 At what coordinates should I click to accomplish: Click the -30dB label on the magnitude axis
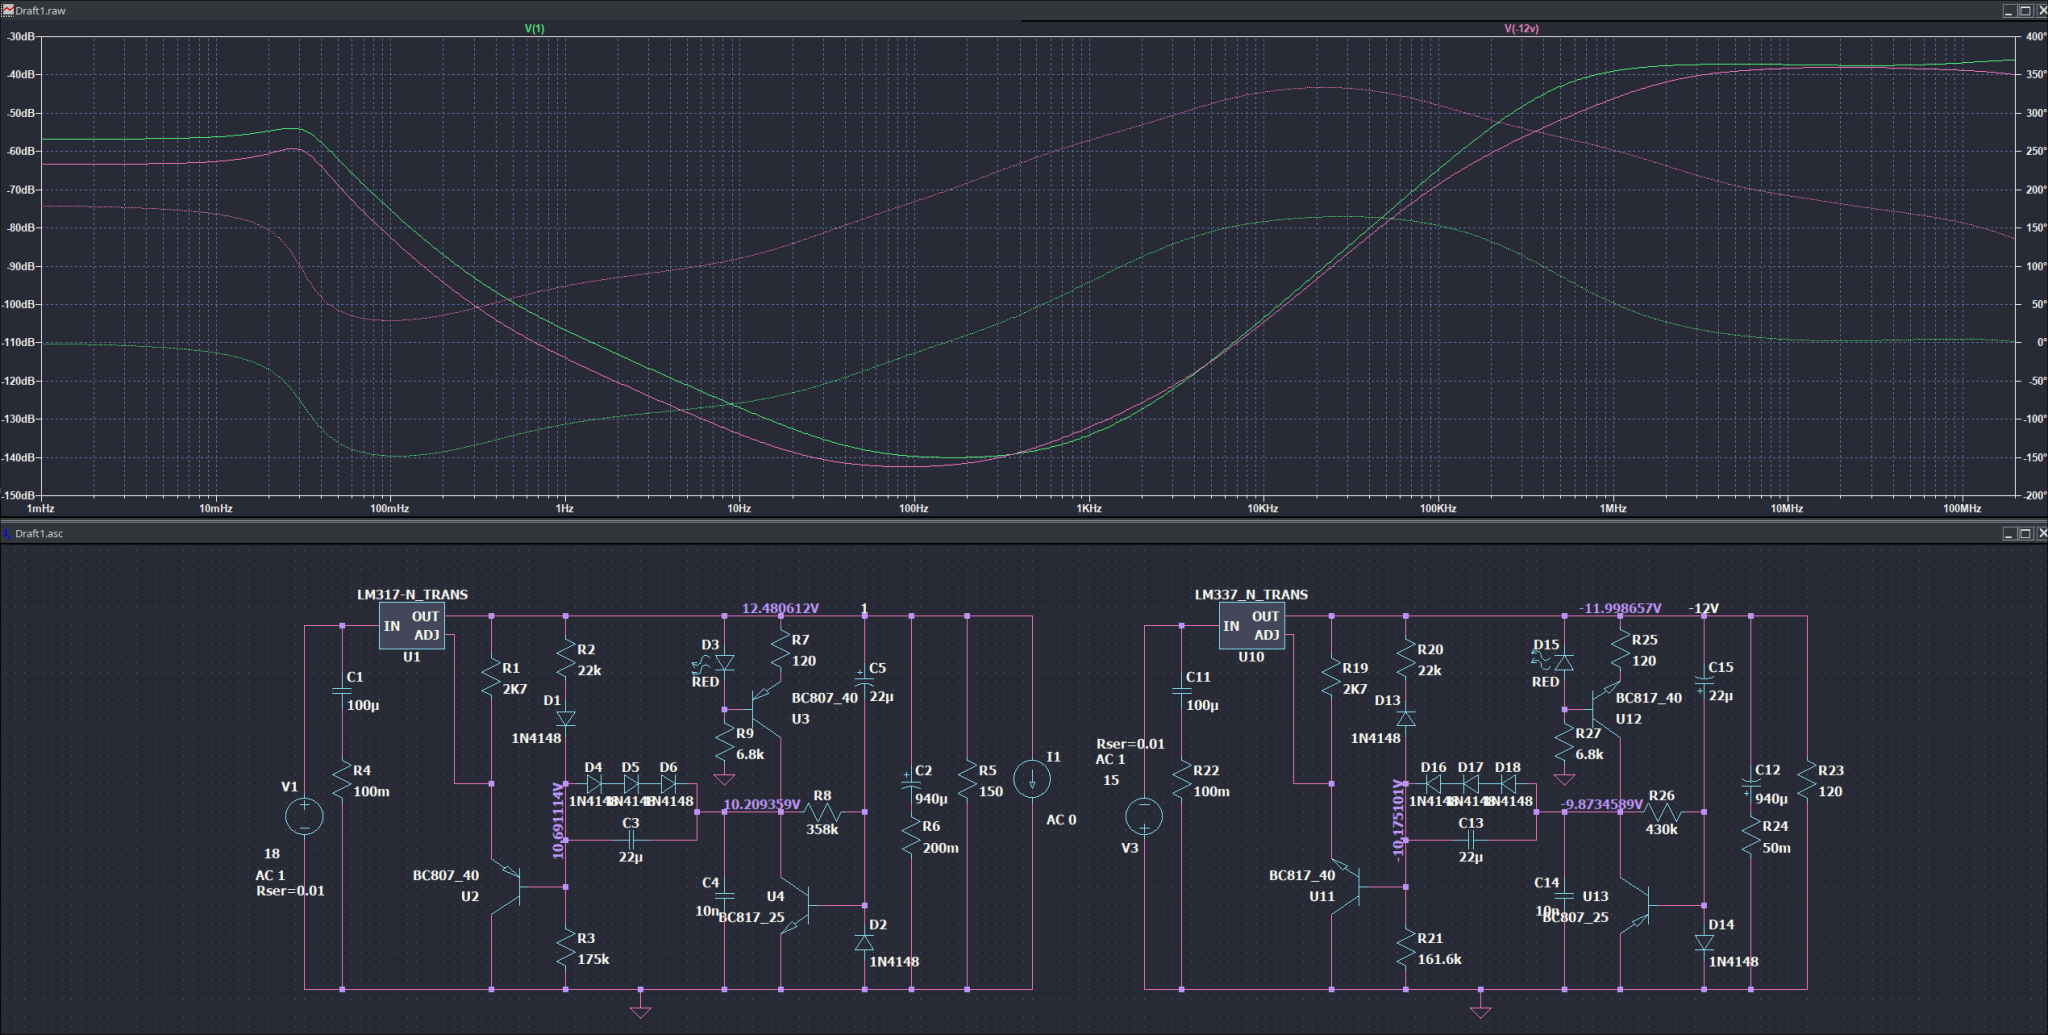click(20, 36)
